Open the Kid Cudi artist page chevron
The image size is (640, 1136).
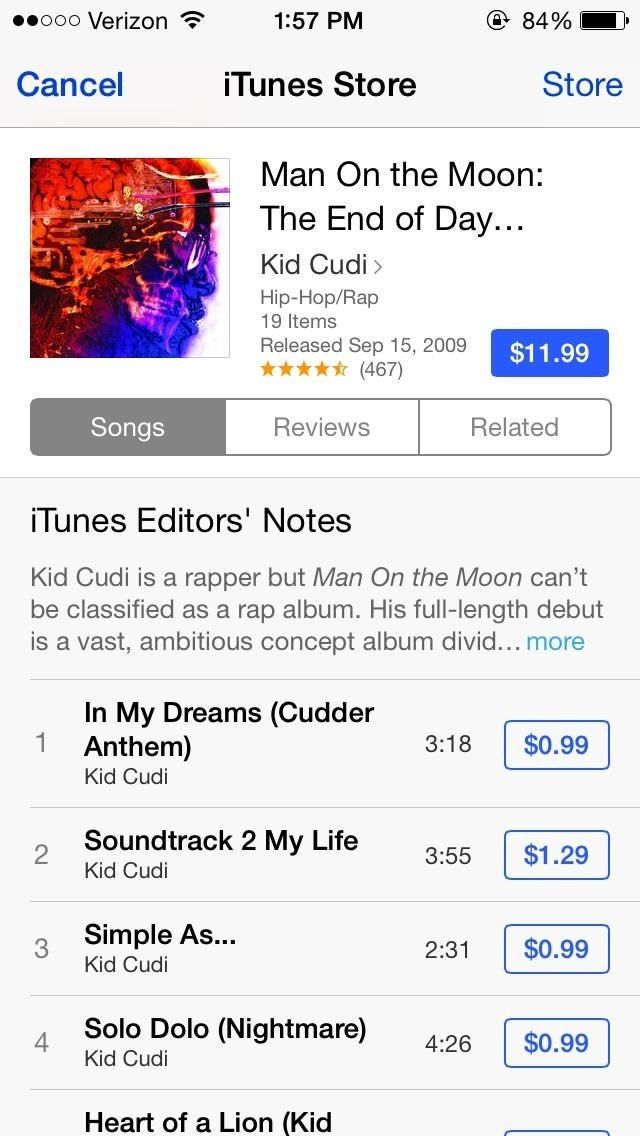click(x=377, y=267)
